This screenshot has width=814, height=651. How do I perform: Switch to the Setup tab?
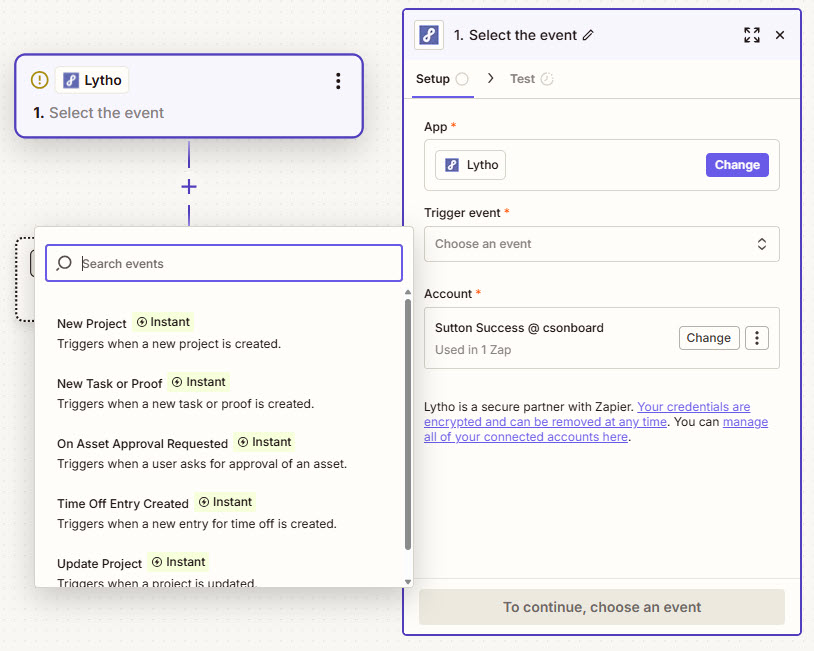coord(442,79)
